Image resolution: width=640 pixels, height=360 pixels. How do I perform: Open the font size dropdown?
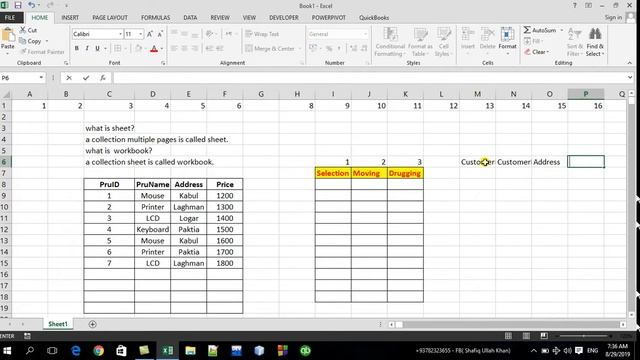[x=141, y=34]
